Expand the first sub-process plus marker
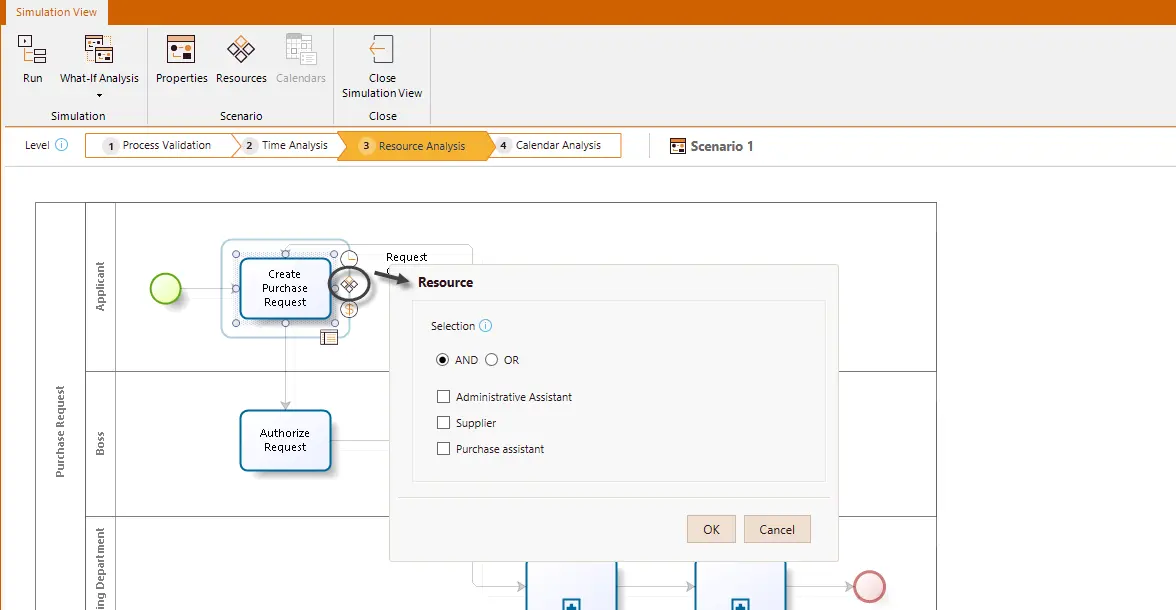Screen dimensions: 1176x610 [x=572, y=605]
